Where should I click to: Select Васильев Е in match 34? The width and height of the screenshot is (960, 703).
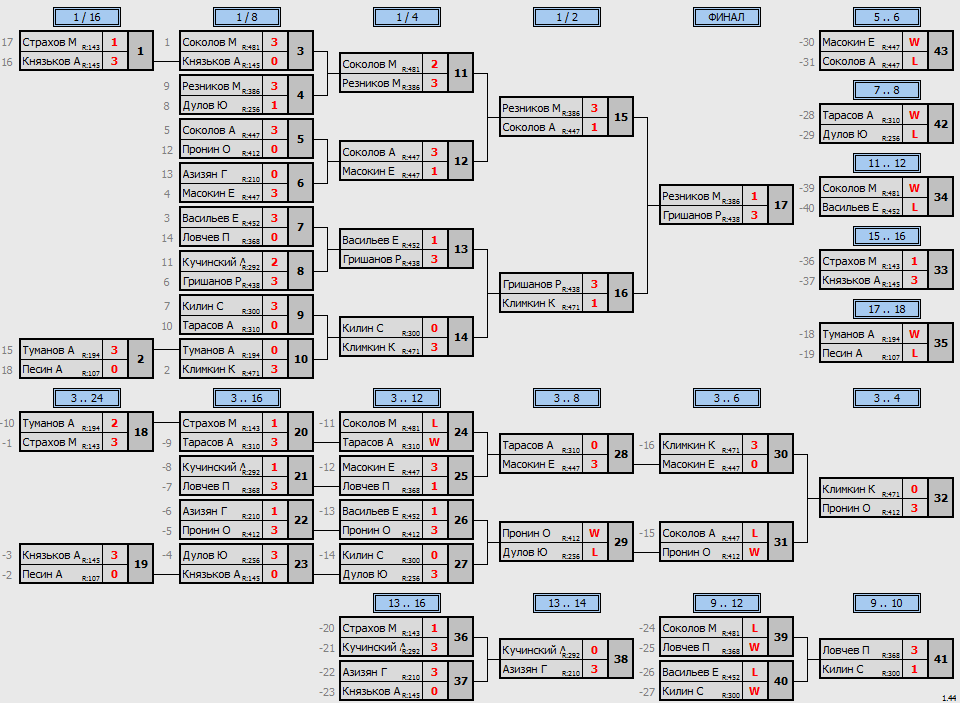click(x=850, y=207)
